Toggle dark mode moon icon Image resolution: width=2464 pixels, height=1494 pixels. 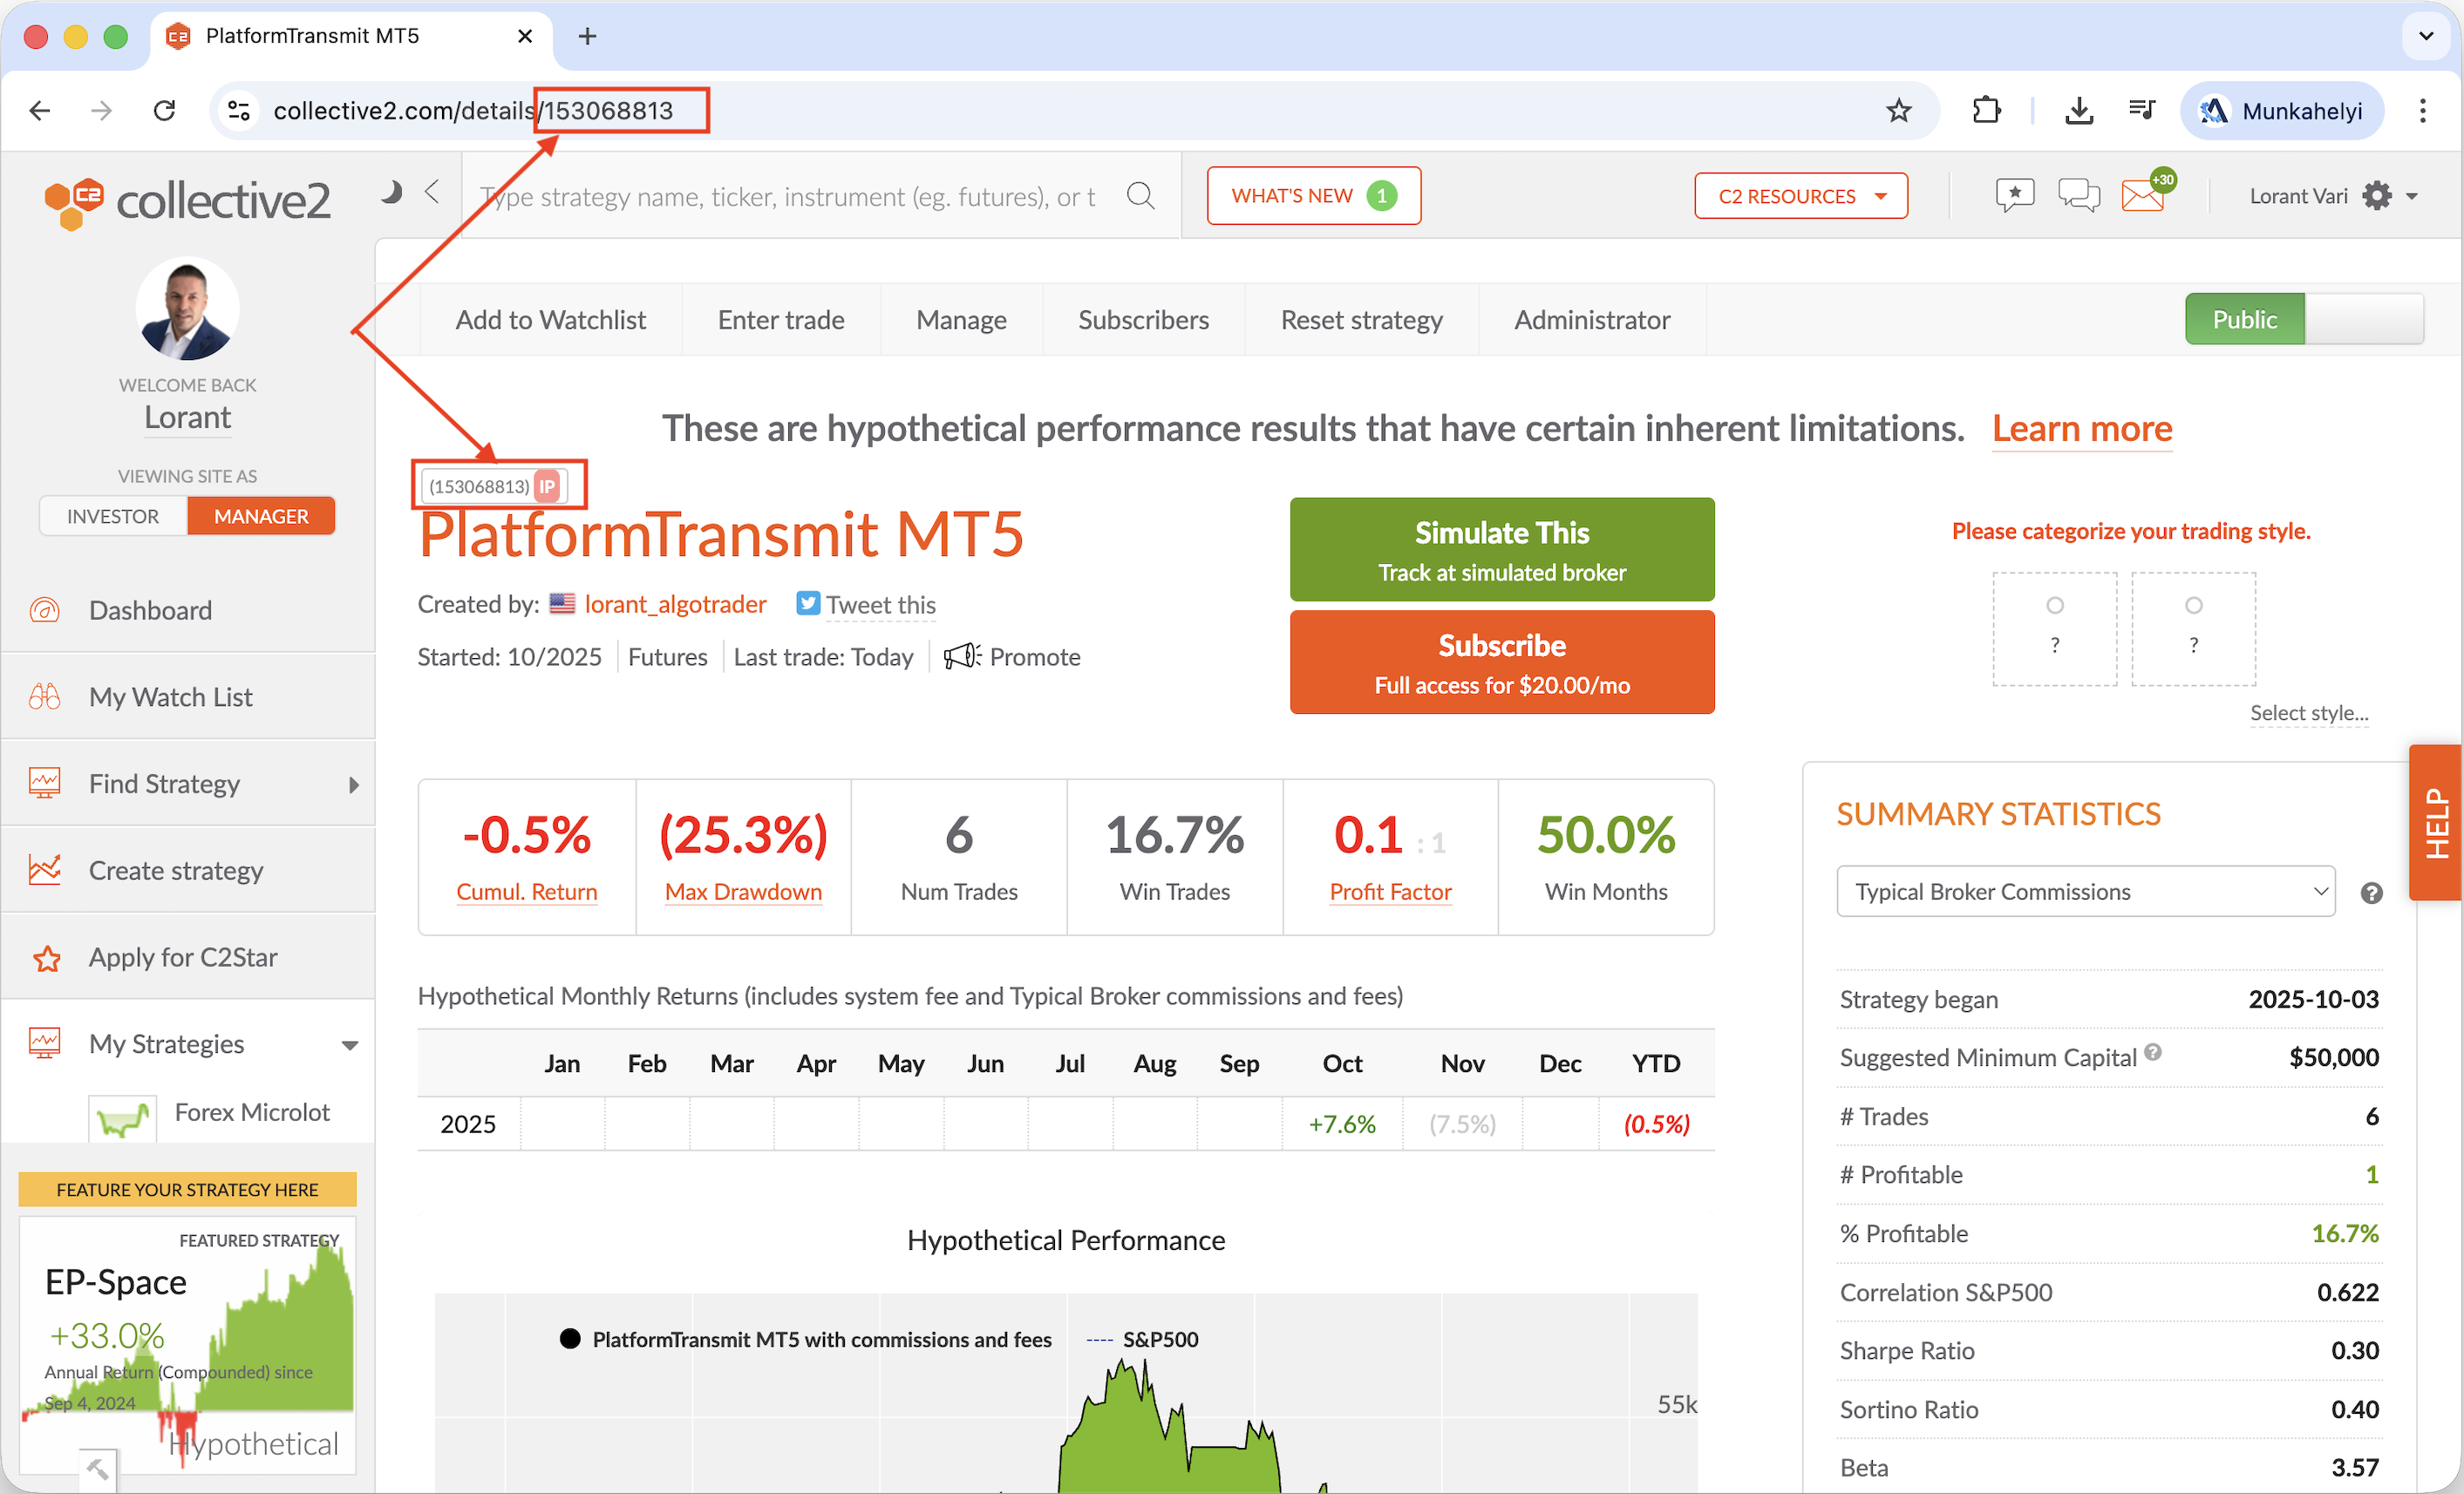coord(391,192)
